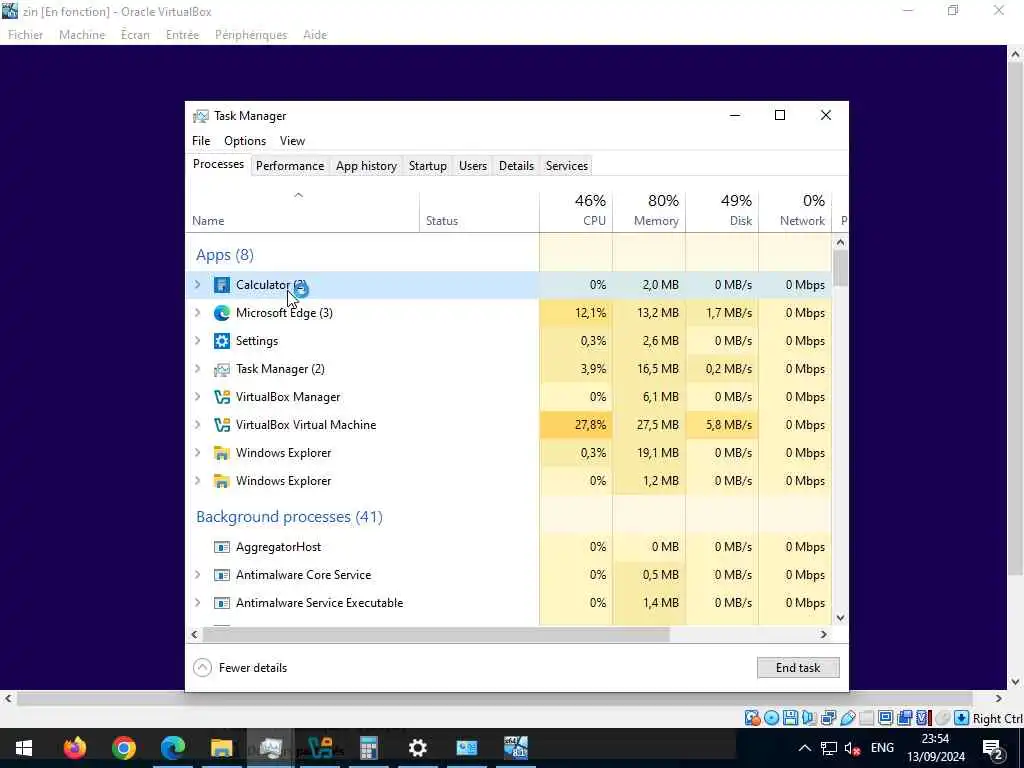Screen dimensions: 1024x768
Task: Click the VirtualBox optical disk status icon
Action: (x=771, y=718)
